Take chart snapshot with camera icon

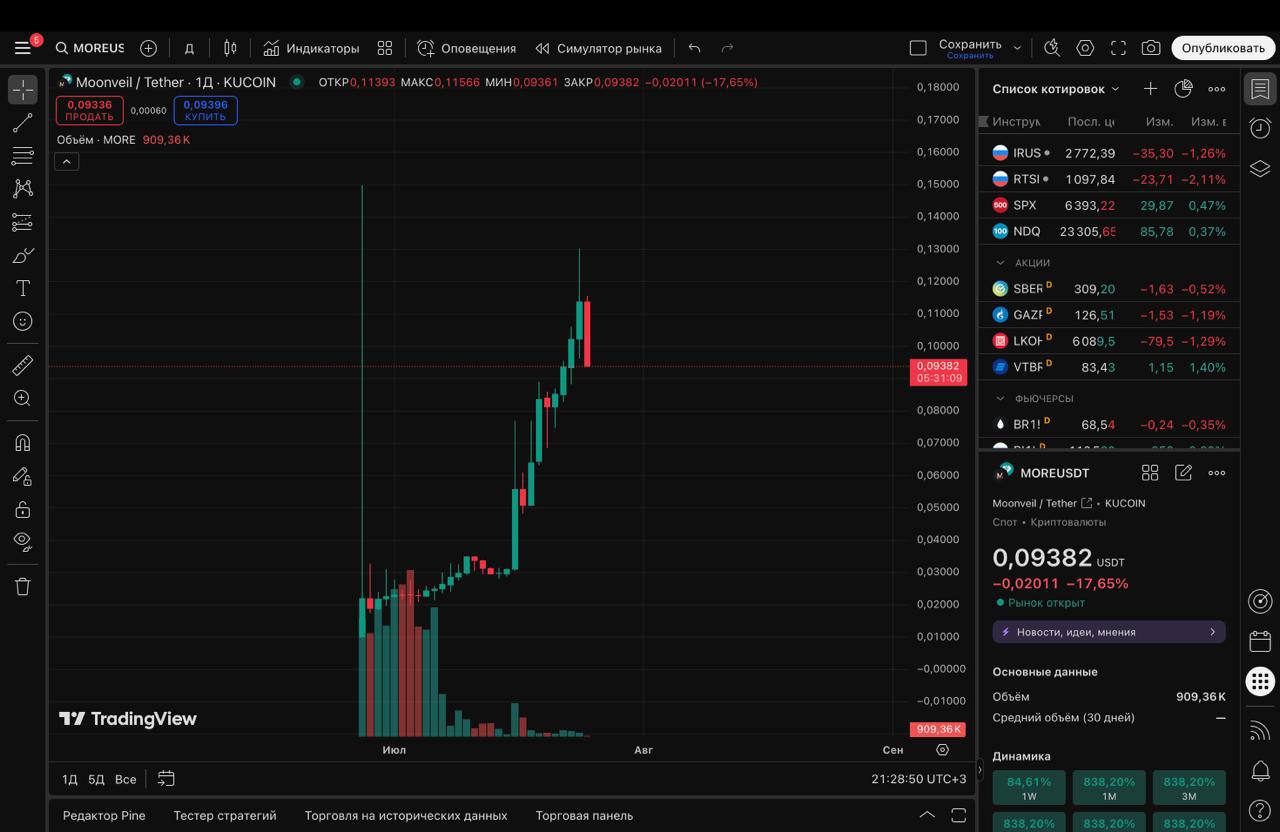pyautogui.click(x=1151, y=48)
